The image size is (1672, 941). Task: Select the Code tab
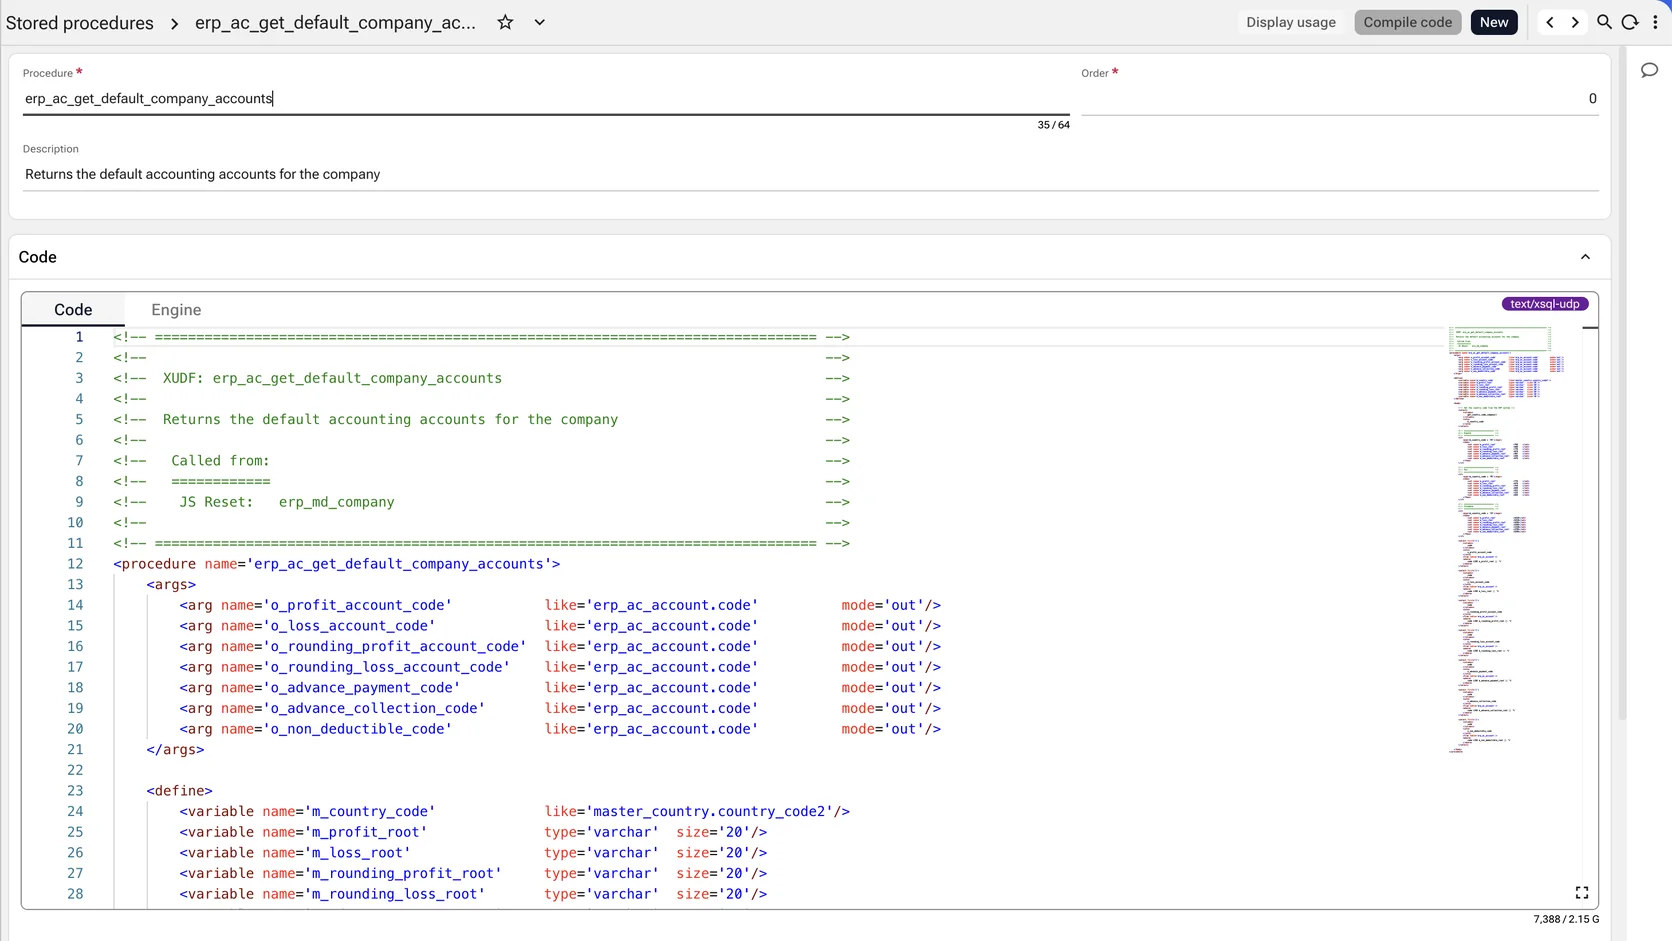click(73, 310)
